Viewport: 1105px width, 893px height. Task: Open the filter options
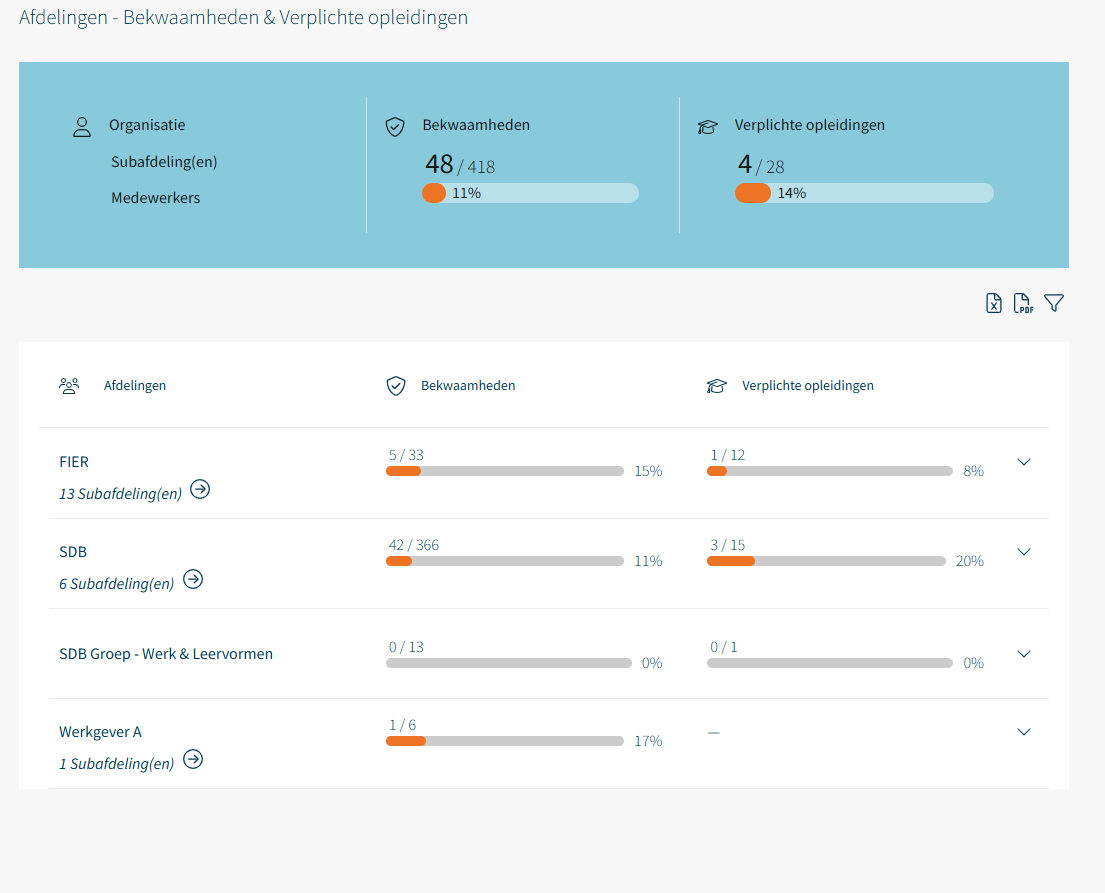click(x=1054, y=303)
